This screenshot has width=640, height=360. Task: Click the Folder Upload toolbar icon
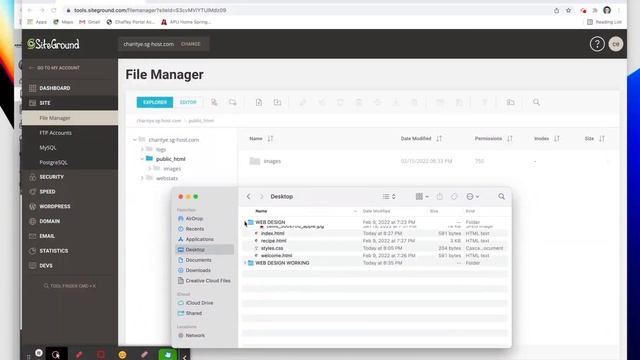(277, 102)
